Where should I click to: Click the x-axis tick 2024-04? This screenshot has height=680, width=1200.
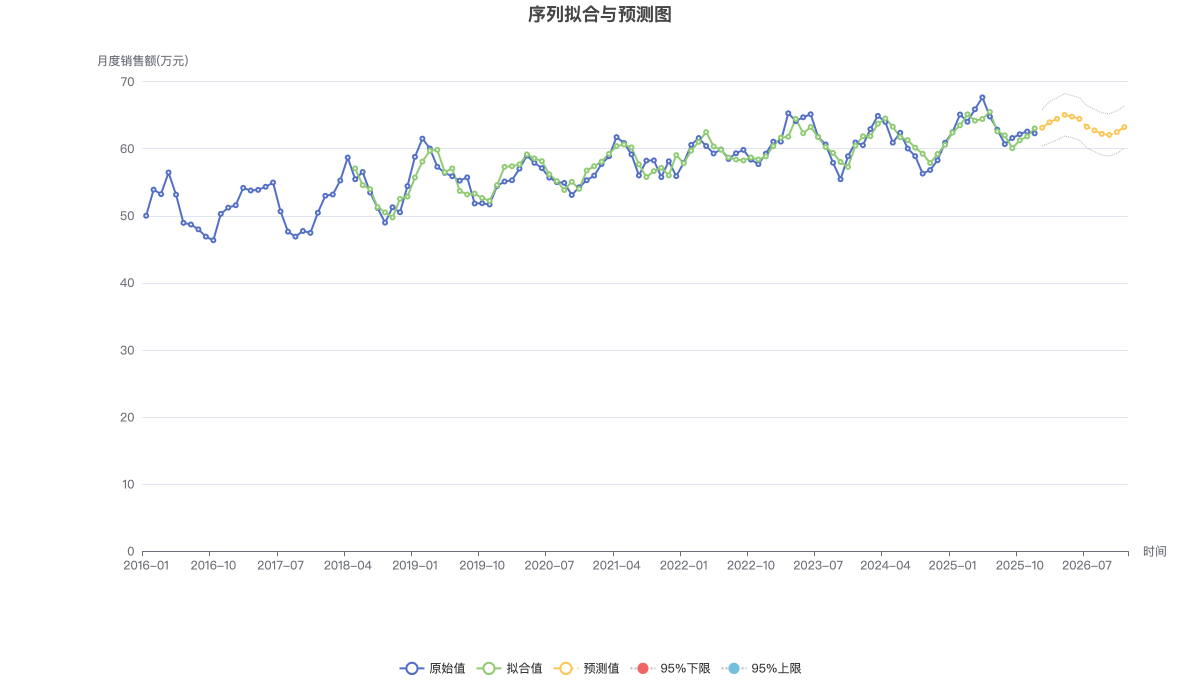tap(885, 565)
